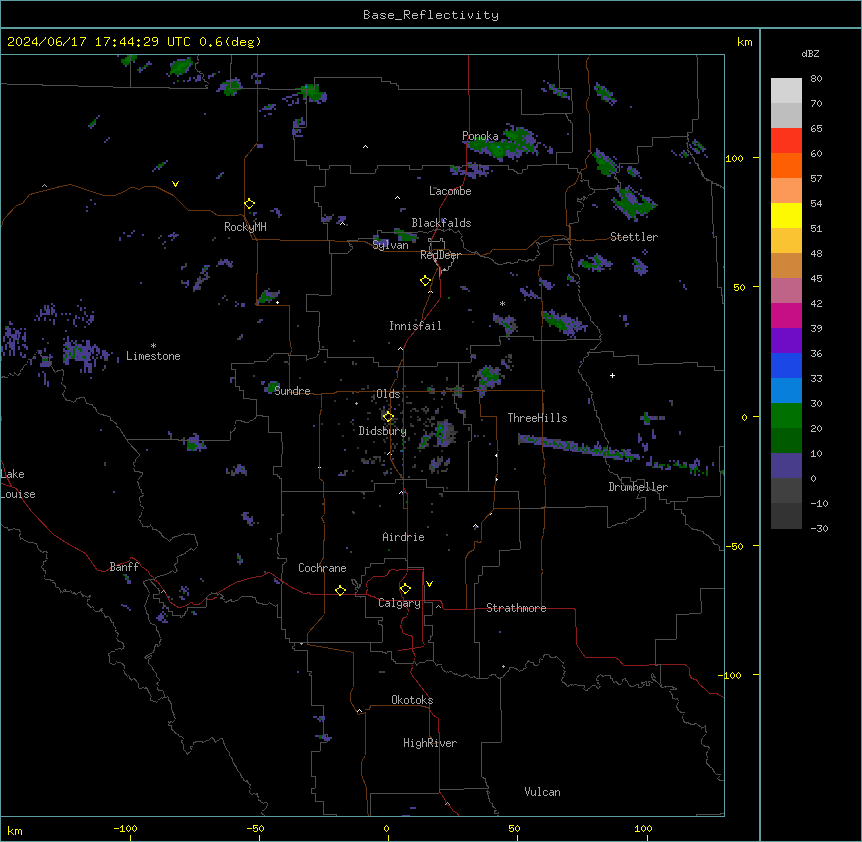Select the bright green 20-30 dBZ legend swatch
The height and width of the screenshot is (842, 862).
point(786,416)
